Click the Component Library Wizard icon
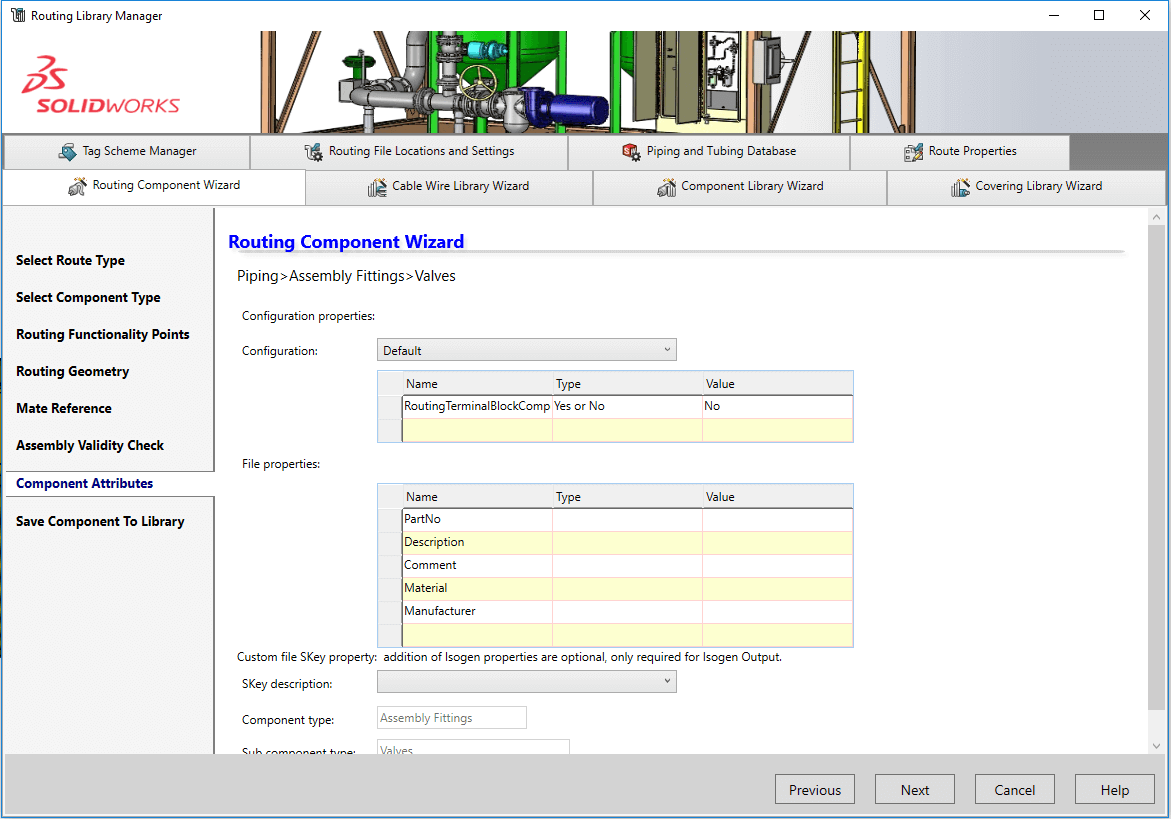Screen dimensions: 1171x819 (668, 186)
